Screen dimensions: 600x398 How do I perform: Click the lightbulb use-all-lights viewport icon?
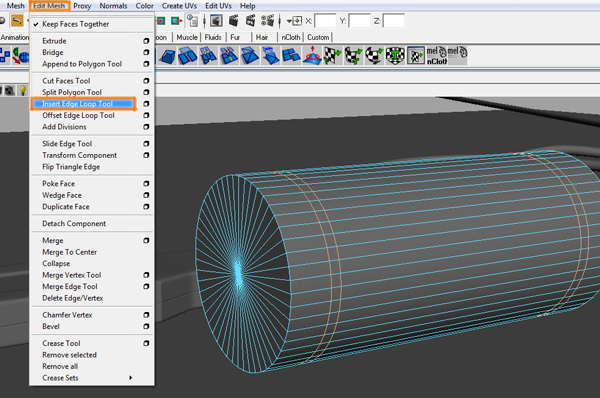pos(23,91)
